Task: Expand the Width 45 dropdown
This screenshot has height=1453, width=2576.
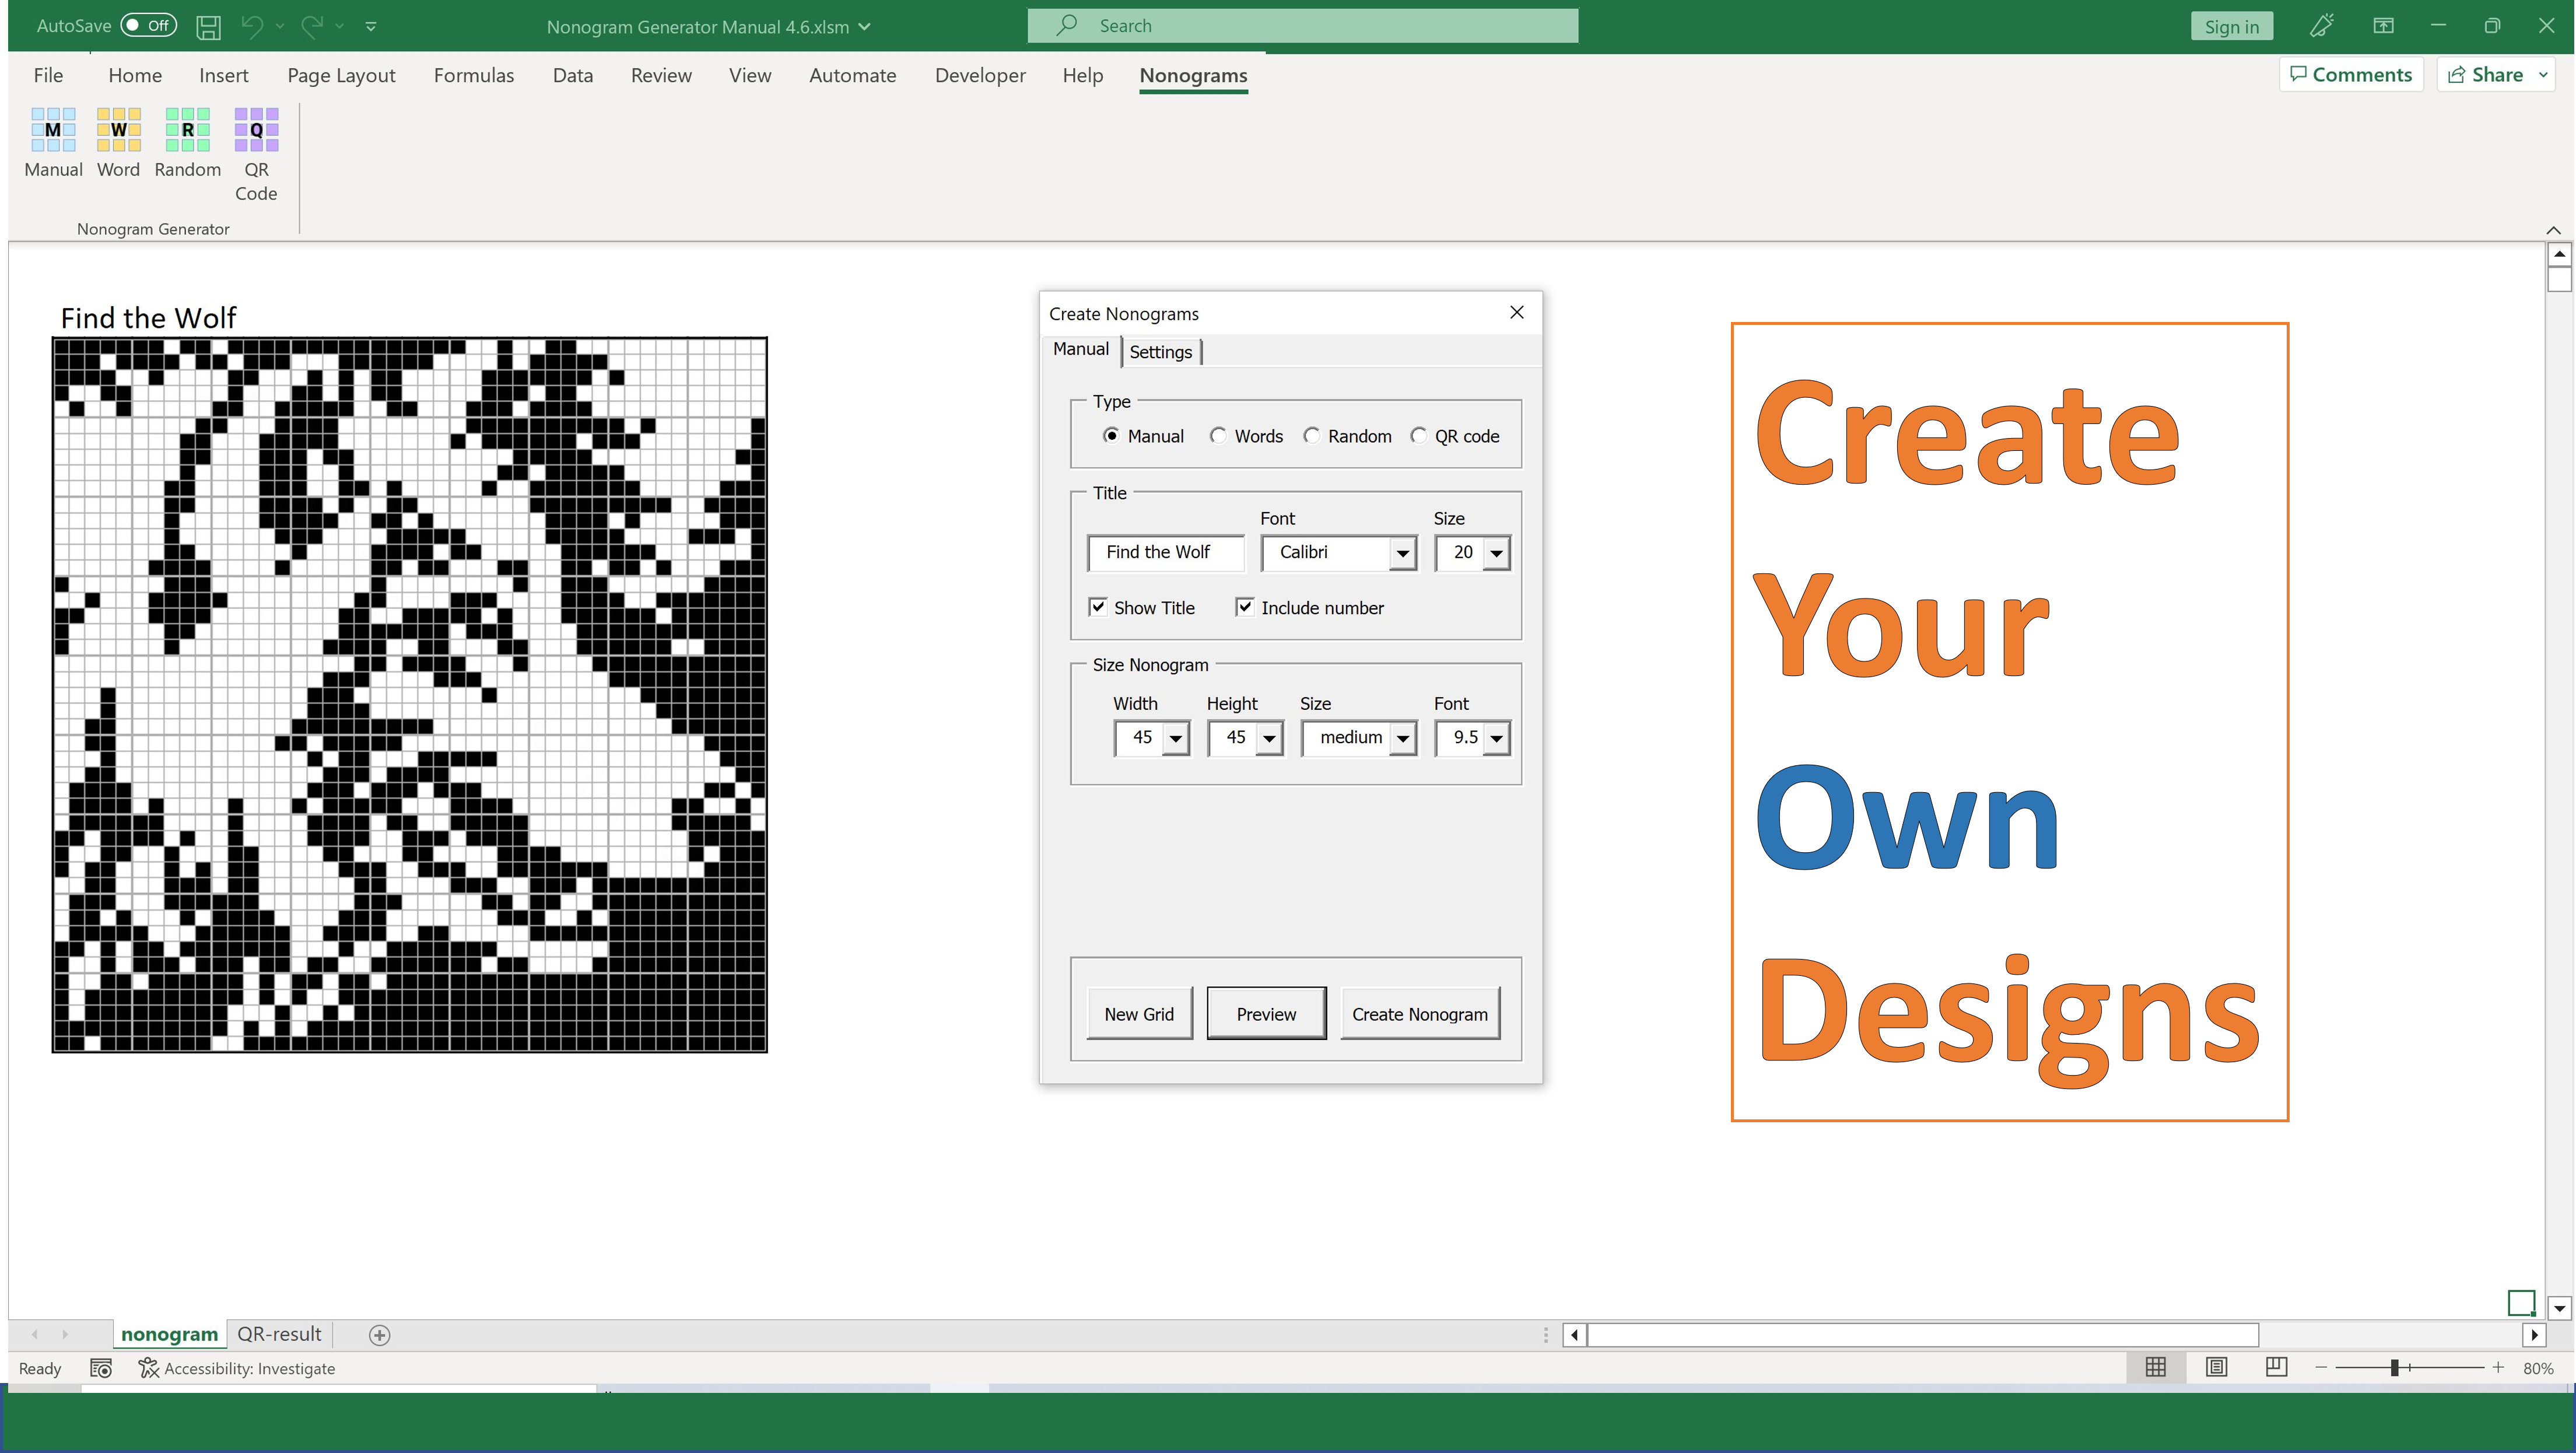Action: 1176,739
